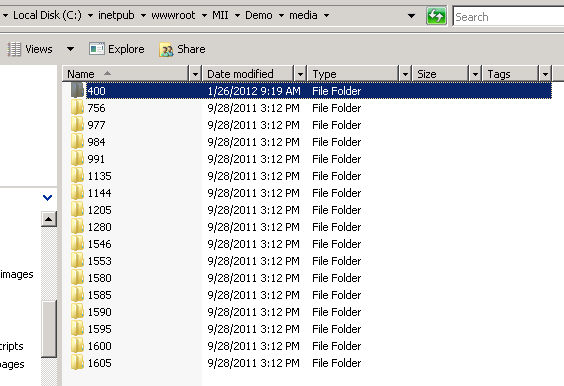The height and width of the screenshot is (386, 564).
Task: Click the selected 400 folder icon
Action: point(77,90)
